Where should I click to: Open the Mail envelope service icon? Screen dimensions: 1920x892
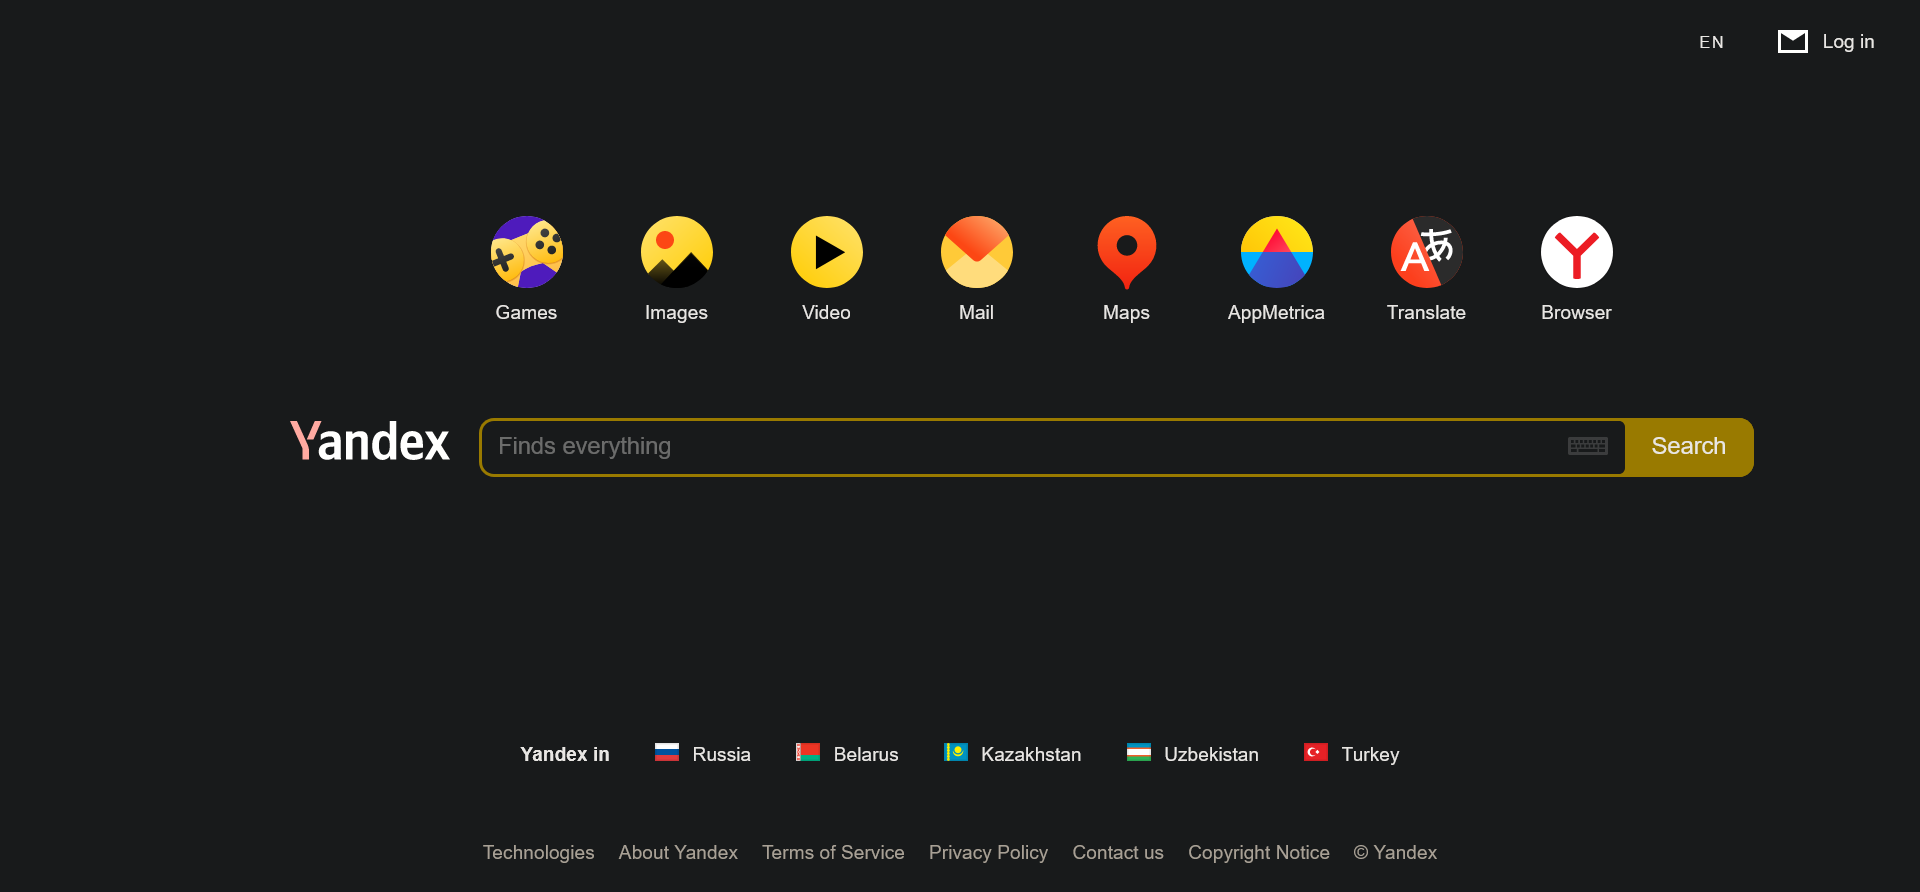coord(976,252)
